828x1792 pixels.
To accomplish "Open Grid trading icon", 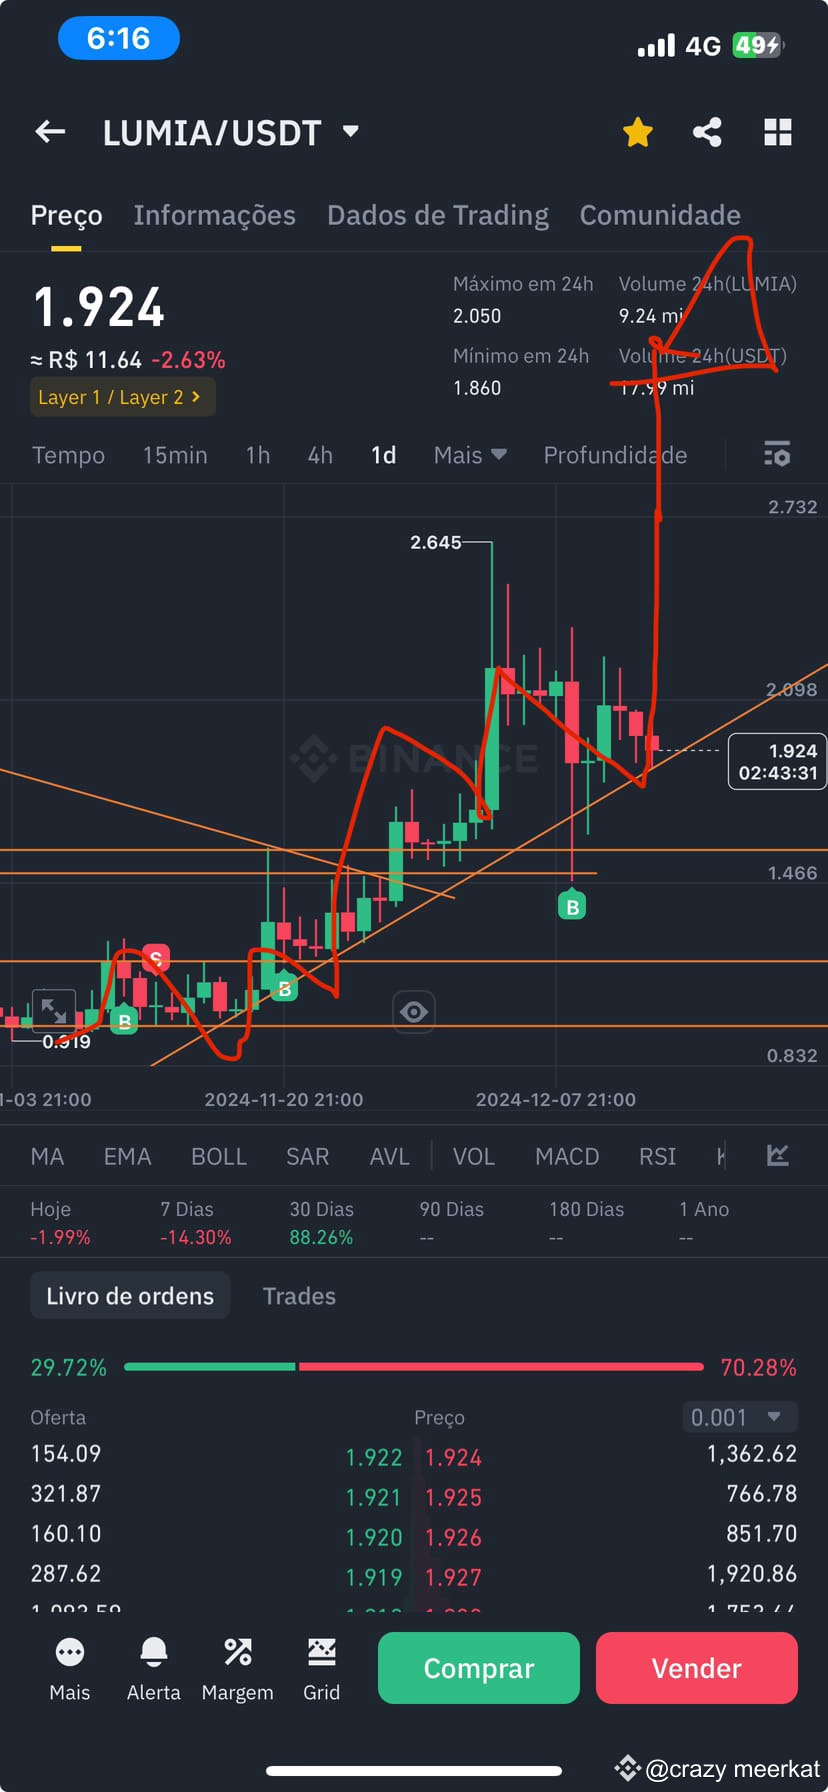I will 322,1669.
